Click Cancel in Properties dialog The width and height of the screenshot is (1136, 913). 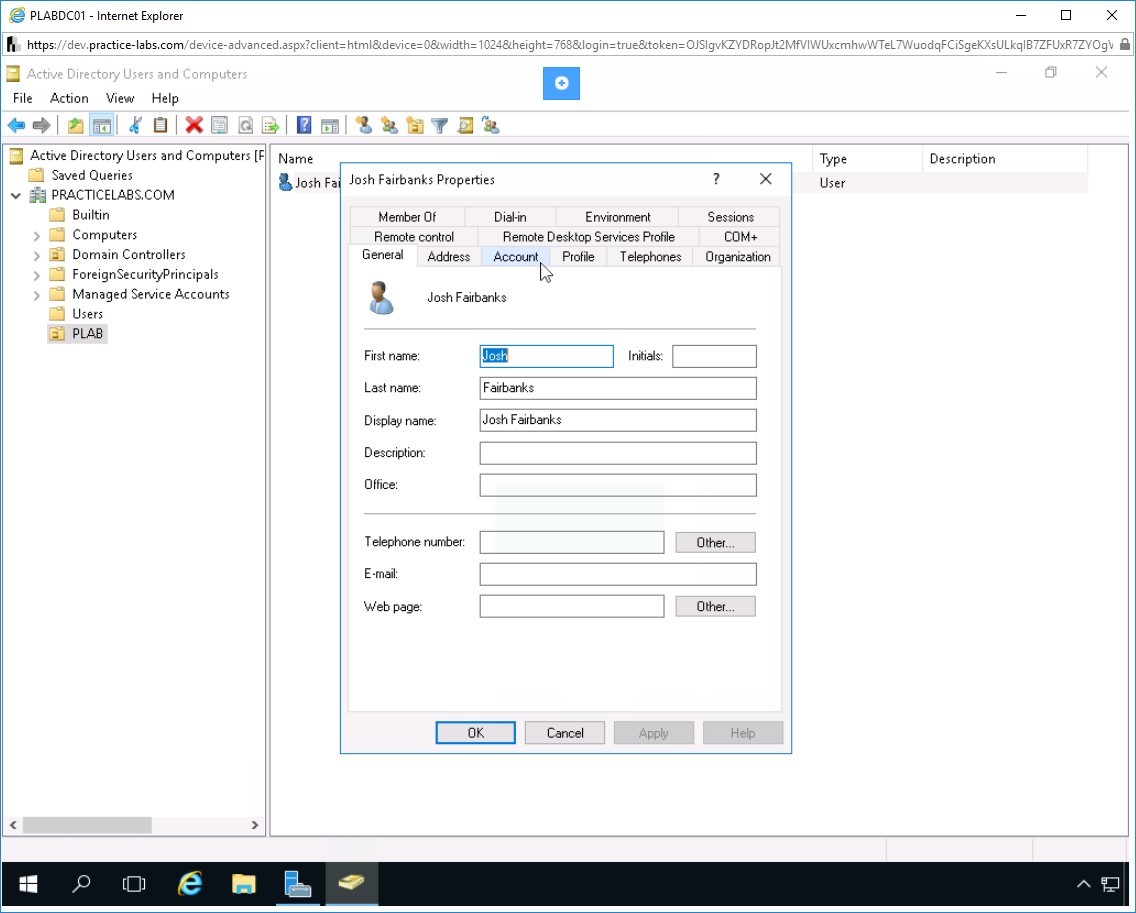click(564, 733)
